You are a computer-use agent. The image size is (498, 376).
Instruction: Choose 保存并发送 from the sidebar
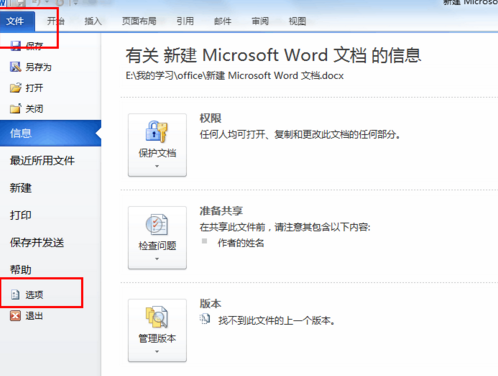(37, 243)
